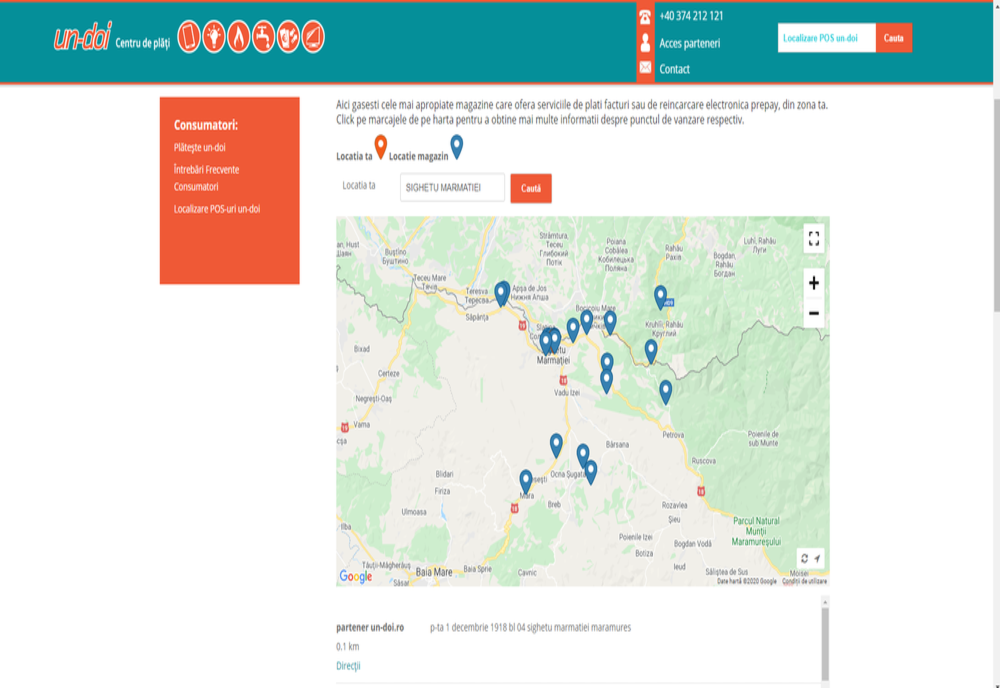Click the map marker near Mara
This screenshot has width=1000, height=688.
(526, 481)
